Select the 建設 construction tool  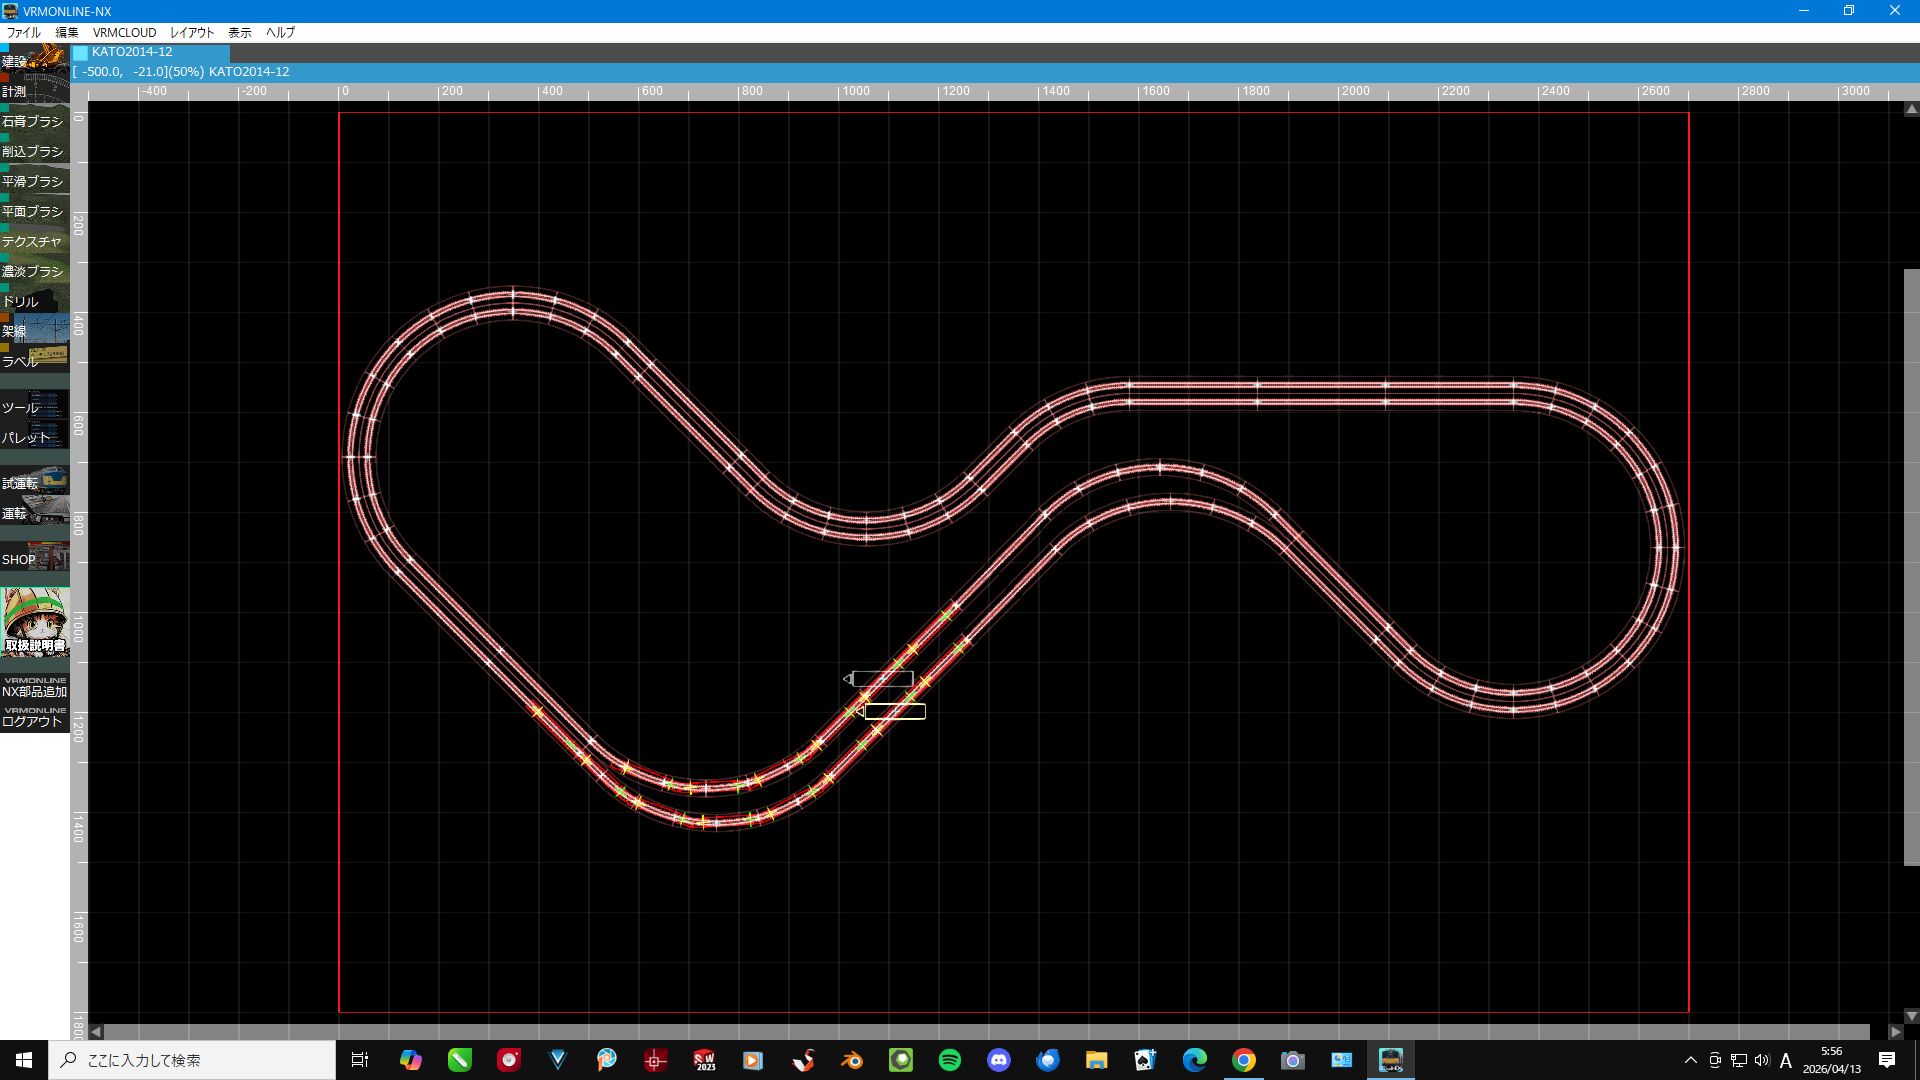[35, 59]
